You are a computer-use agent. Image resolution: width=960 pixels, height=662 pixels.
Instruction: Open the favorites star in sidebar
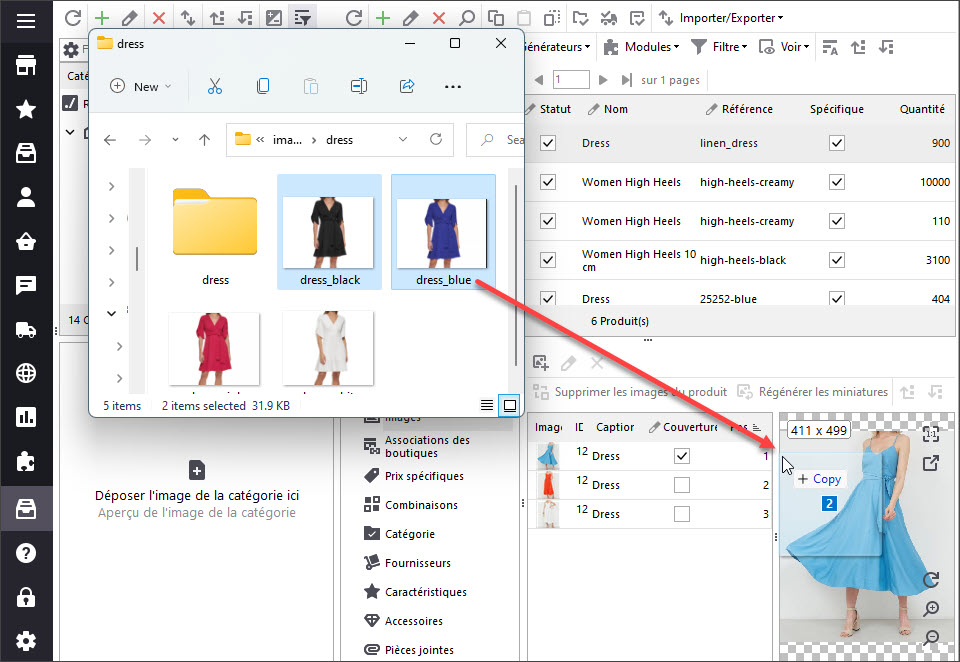click(x=26, y=109)
